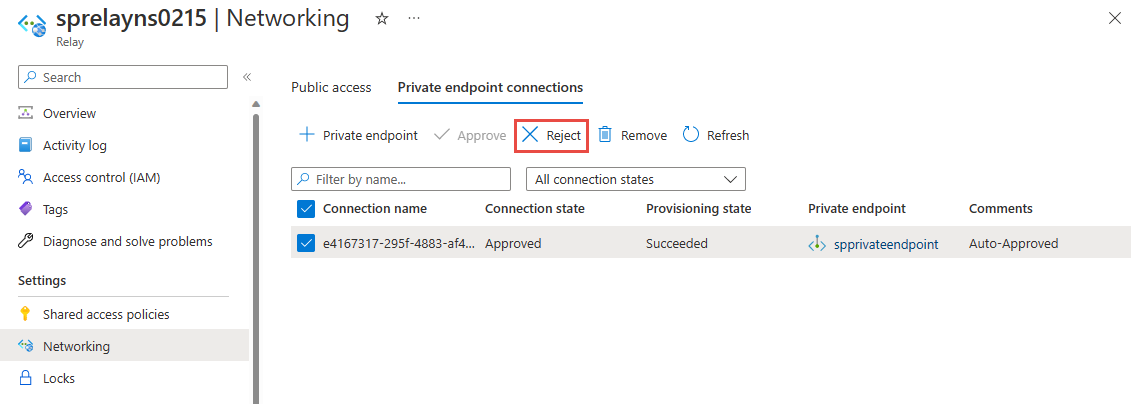Open the more options ellipsis in header
Image resolution: width=1147 pixels, height=404 pixels.
click(x=414, y=19)
